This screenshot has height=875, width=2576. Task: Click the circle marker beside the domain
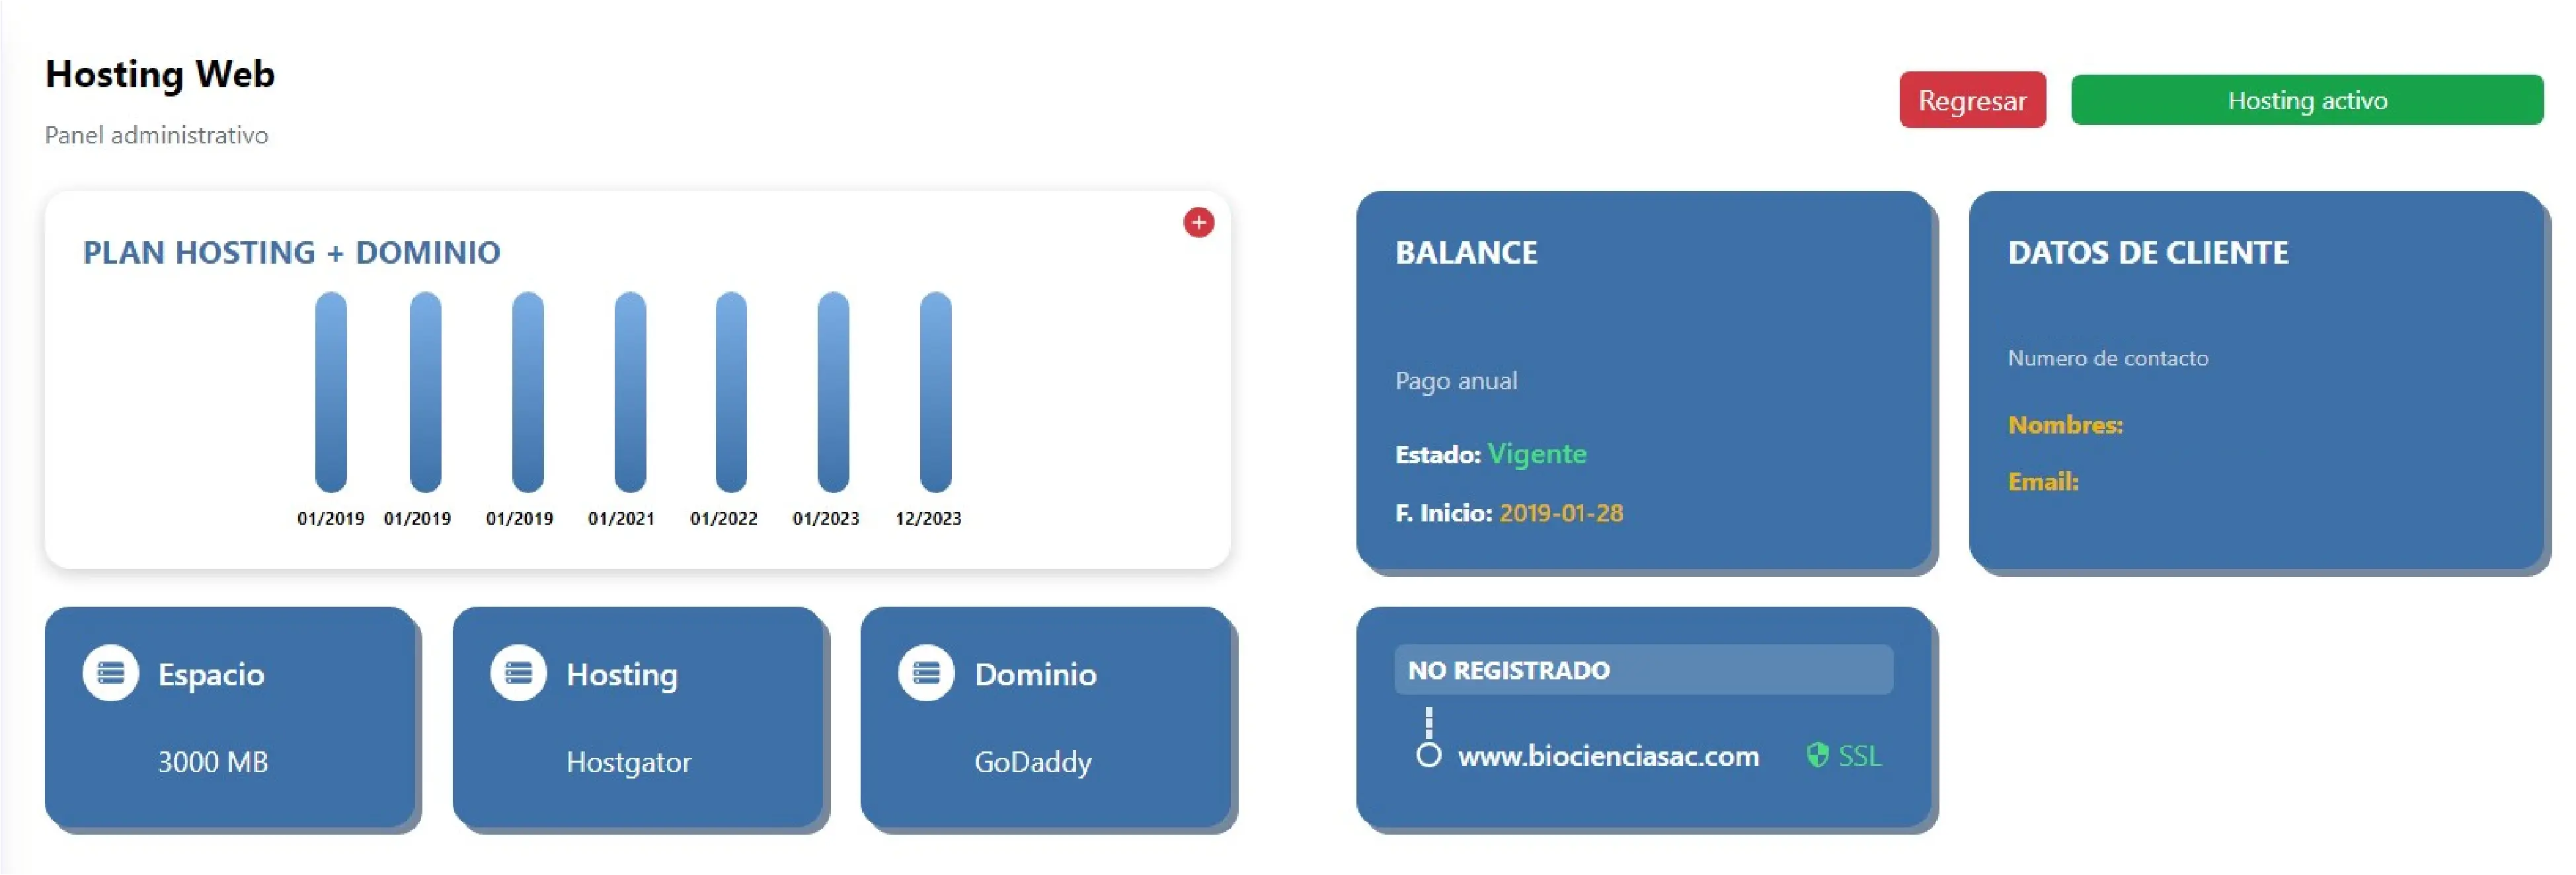tap(1429, 755)
